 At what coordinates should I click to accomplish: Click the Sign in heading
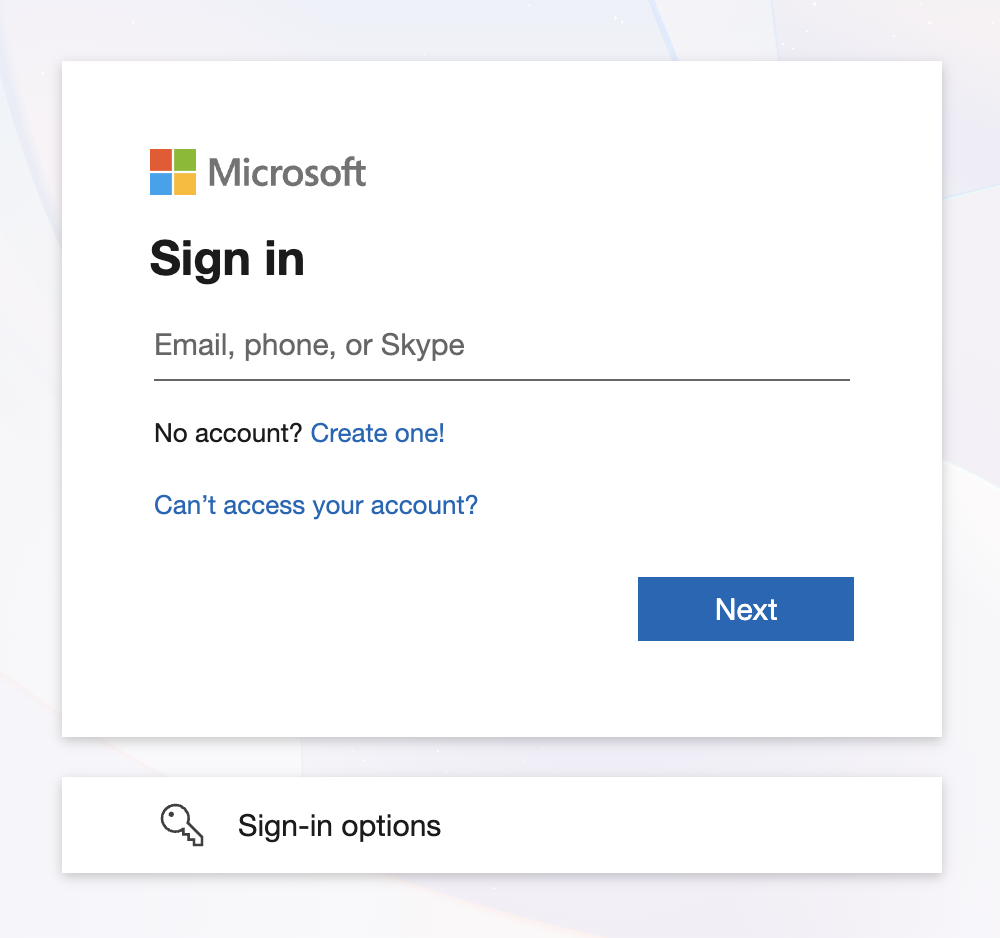[x=227, y=258]
